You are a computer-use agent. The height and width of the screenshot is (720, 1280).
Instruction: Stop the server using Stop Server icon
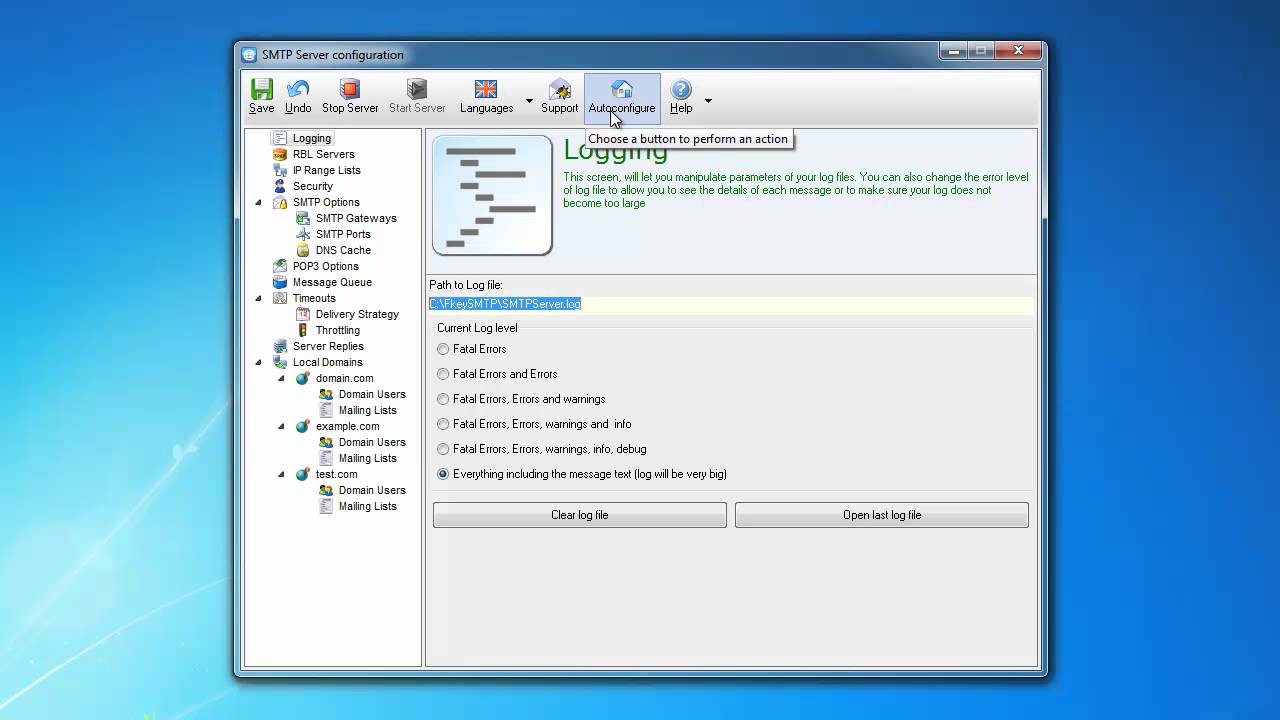[349, 89]
